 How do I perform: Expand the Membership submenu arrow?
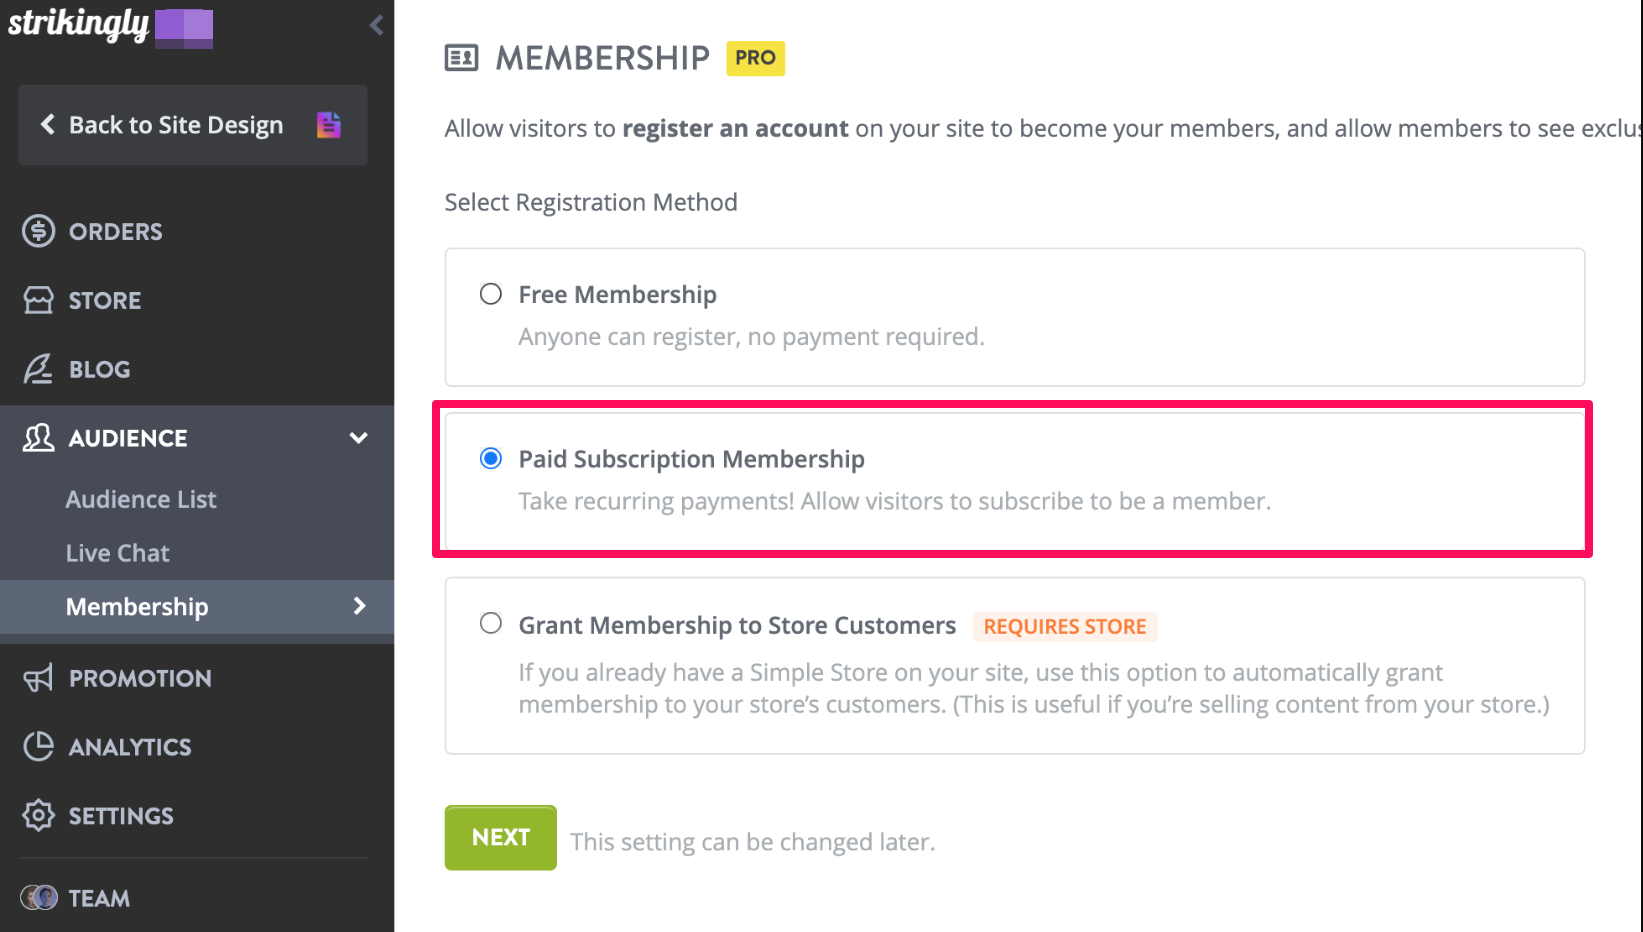[360, 606]
